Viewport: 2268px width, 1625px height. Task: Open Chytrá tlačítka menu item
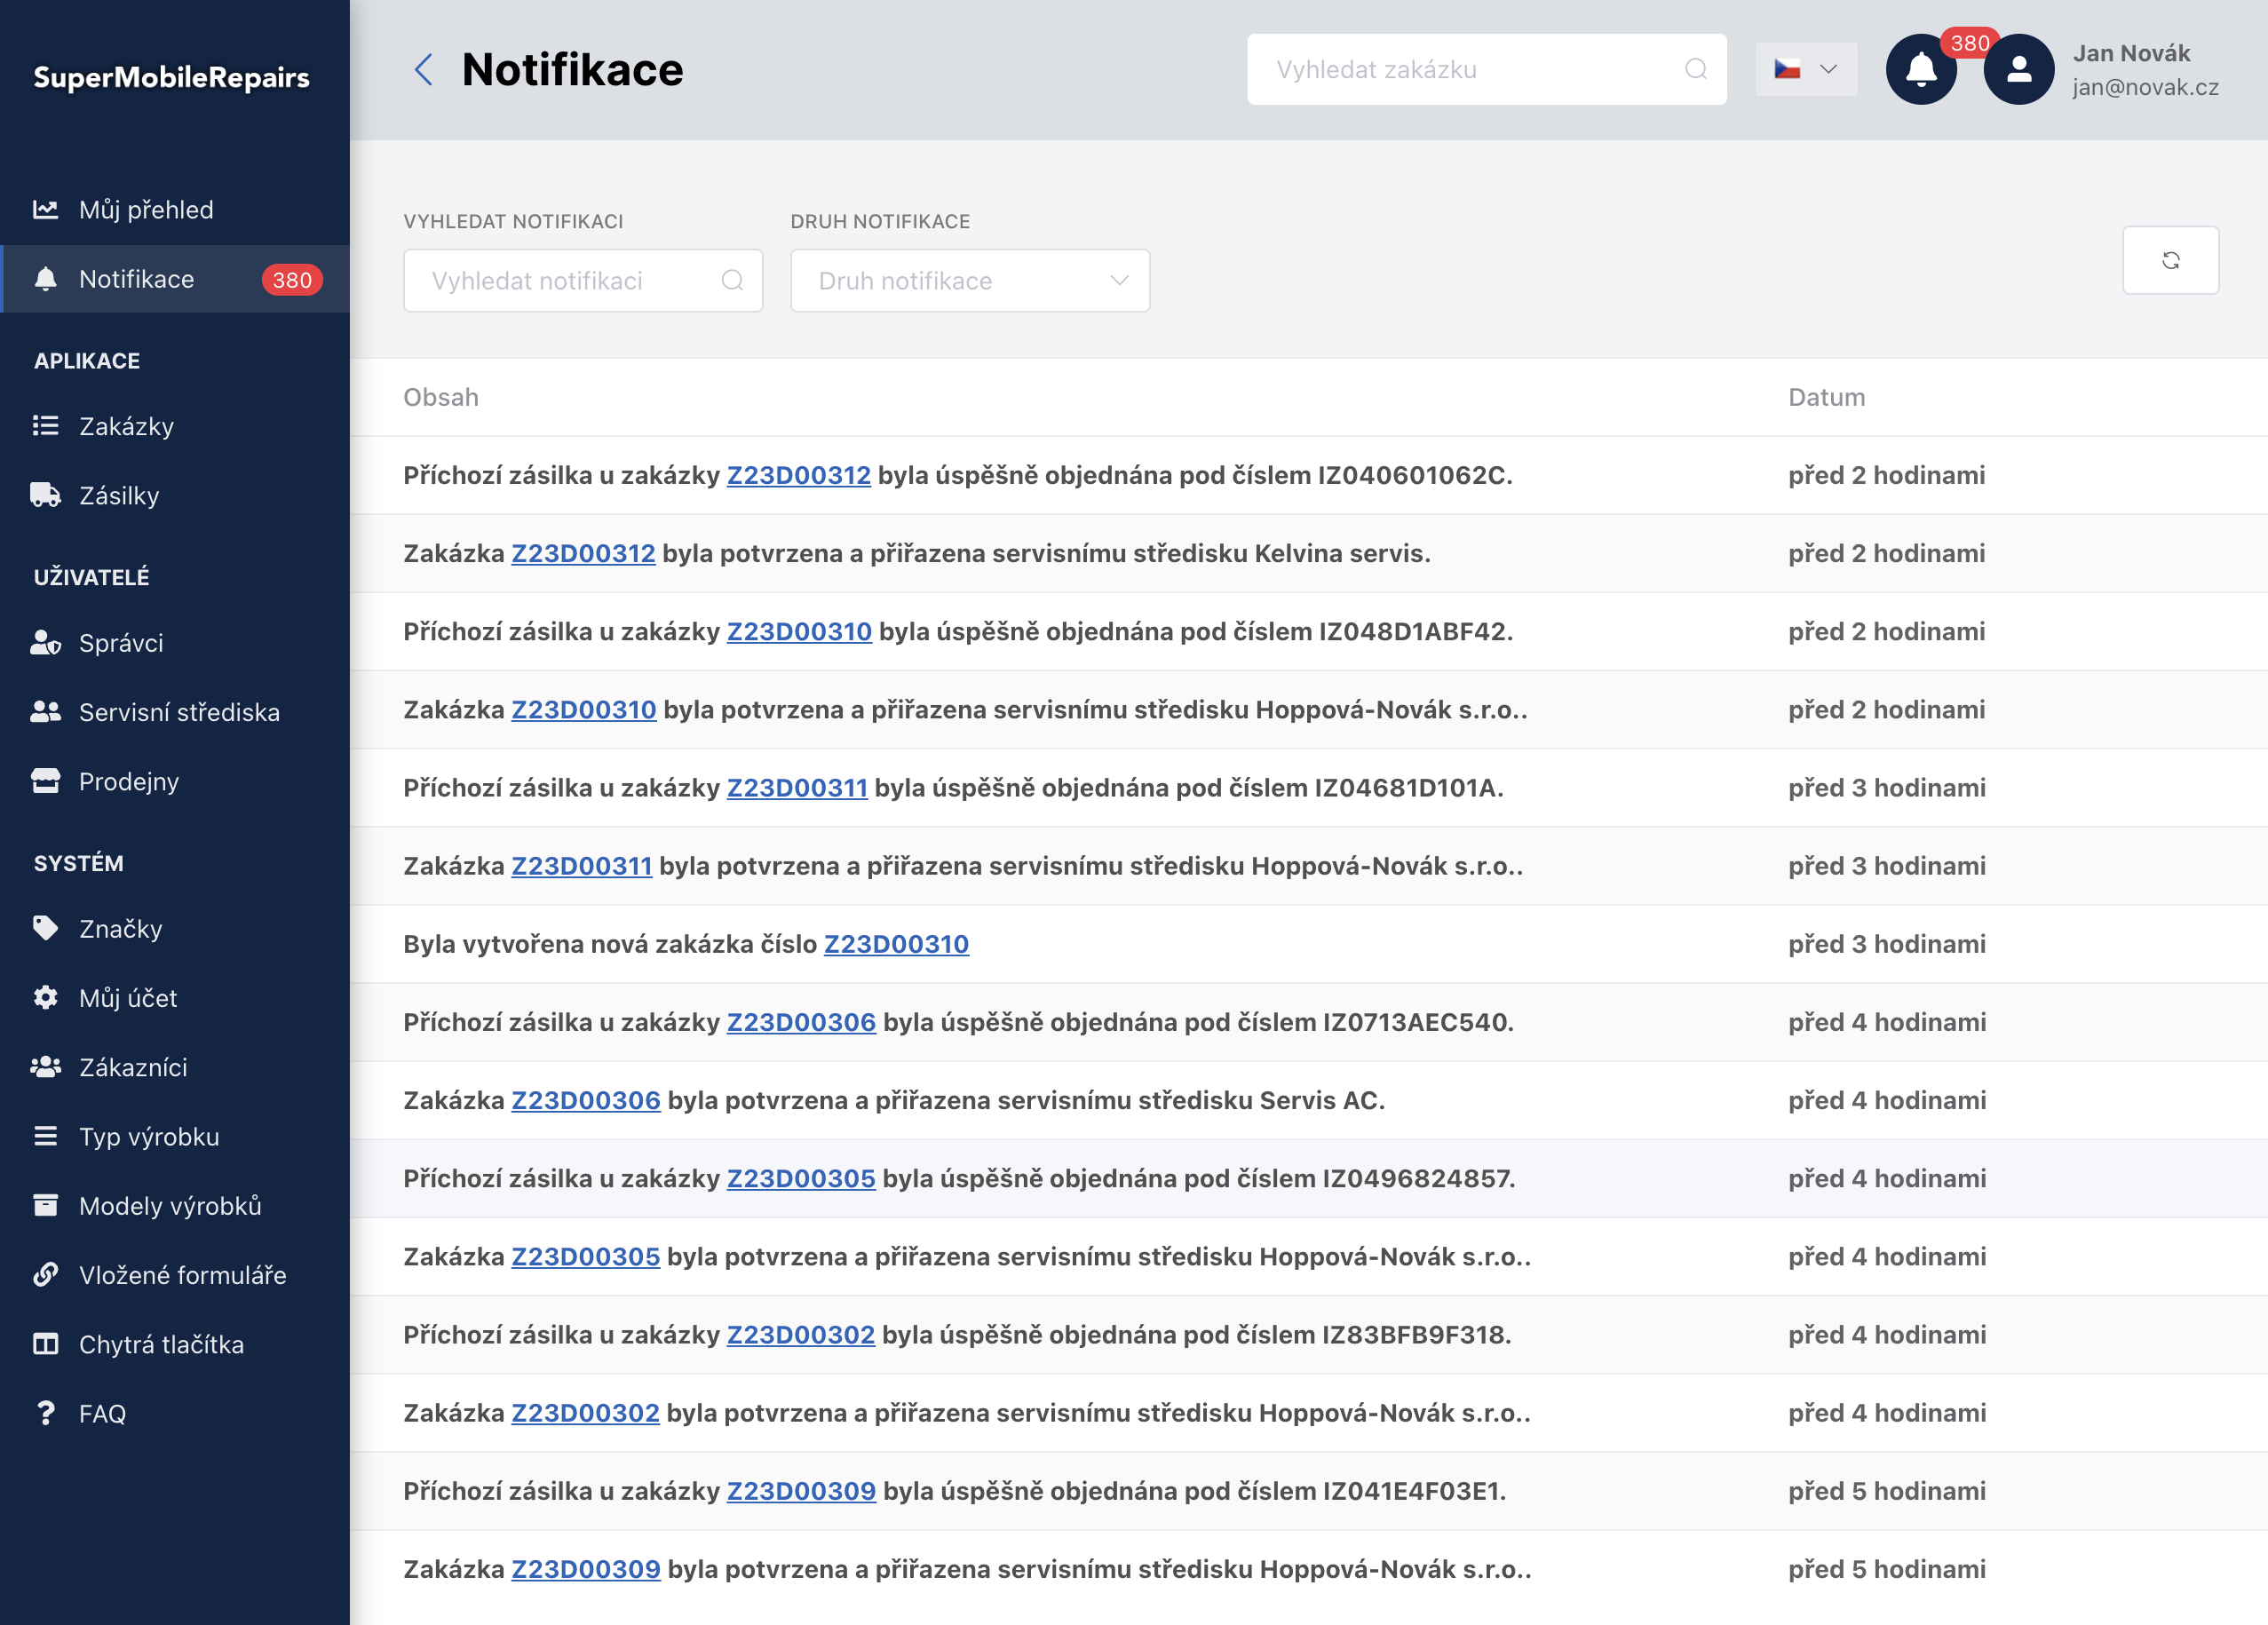(175, 1344)
